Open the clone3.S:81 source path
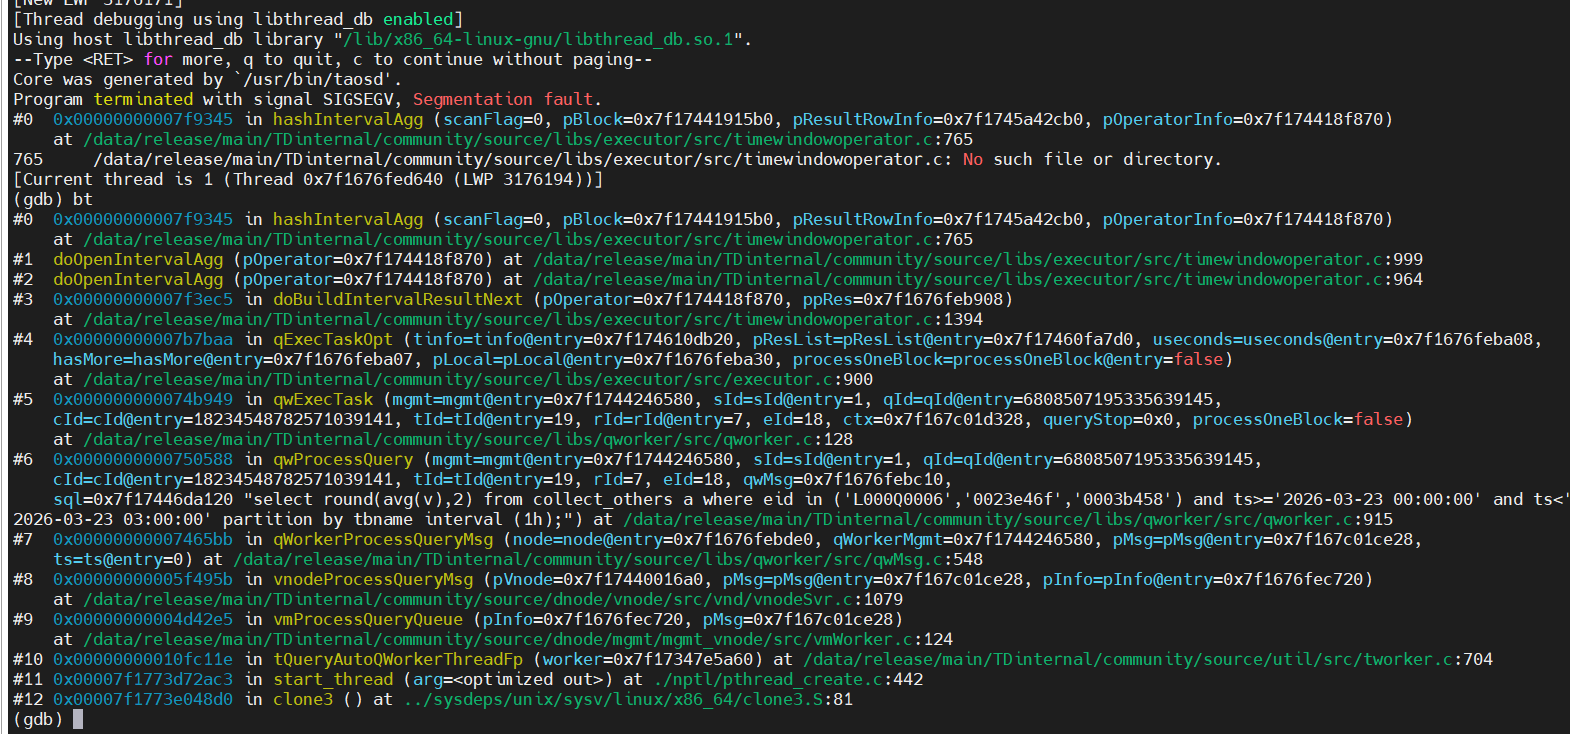 point(627,699)
